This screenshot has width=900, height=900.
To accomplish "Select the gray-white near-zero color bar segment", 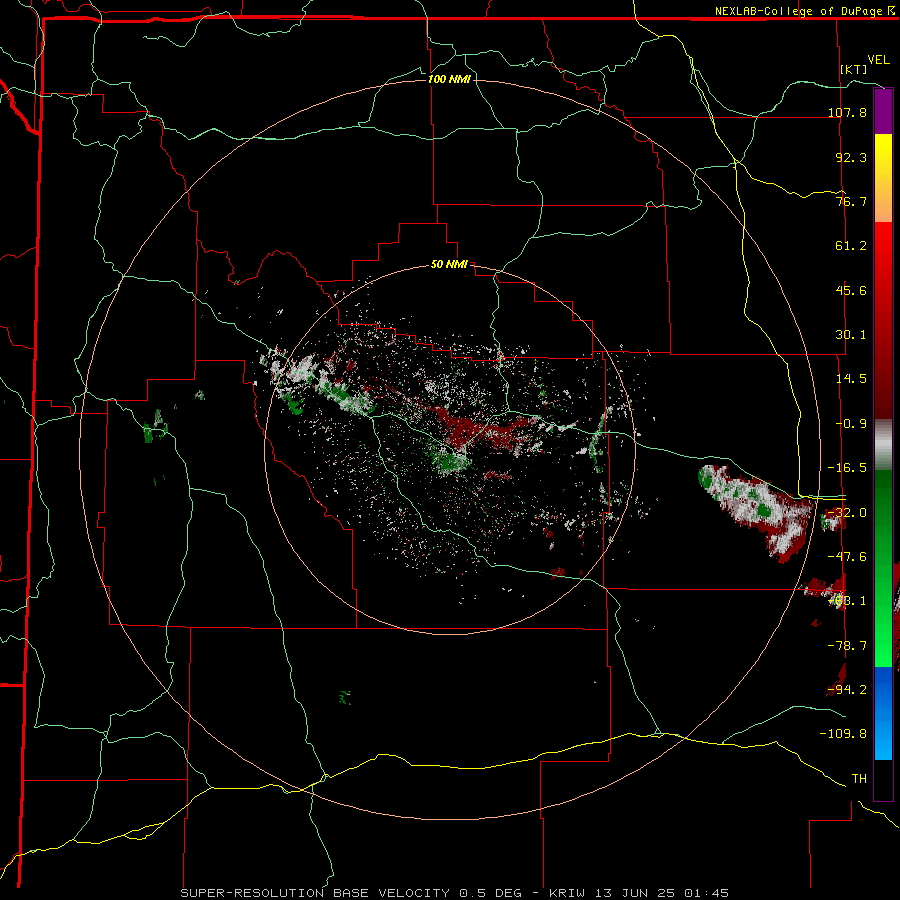I will click(883, 445).
